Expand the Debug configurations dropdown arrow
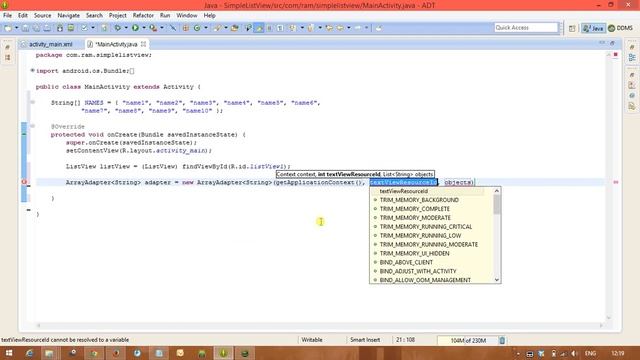 tap(126, 28)
